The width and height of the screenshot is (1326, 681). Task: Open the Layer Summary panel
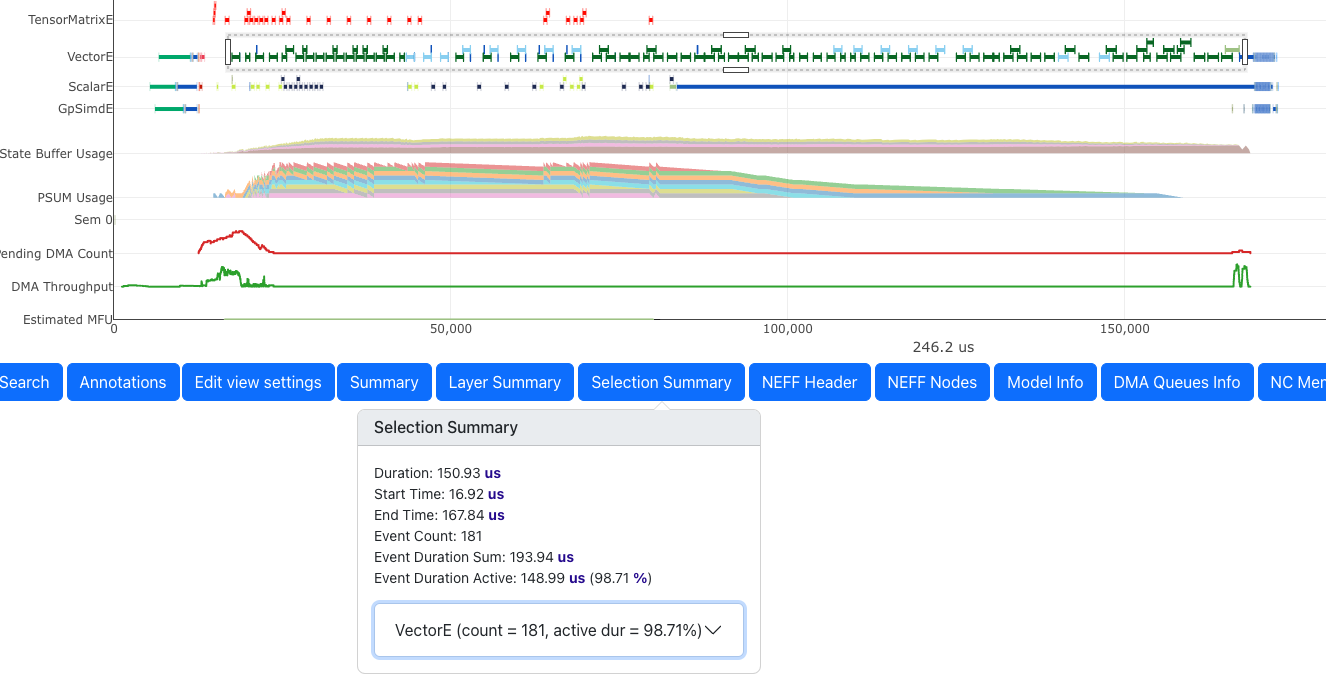(504, 382)
